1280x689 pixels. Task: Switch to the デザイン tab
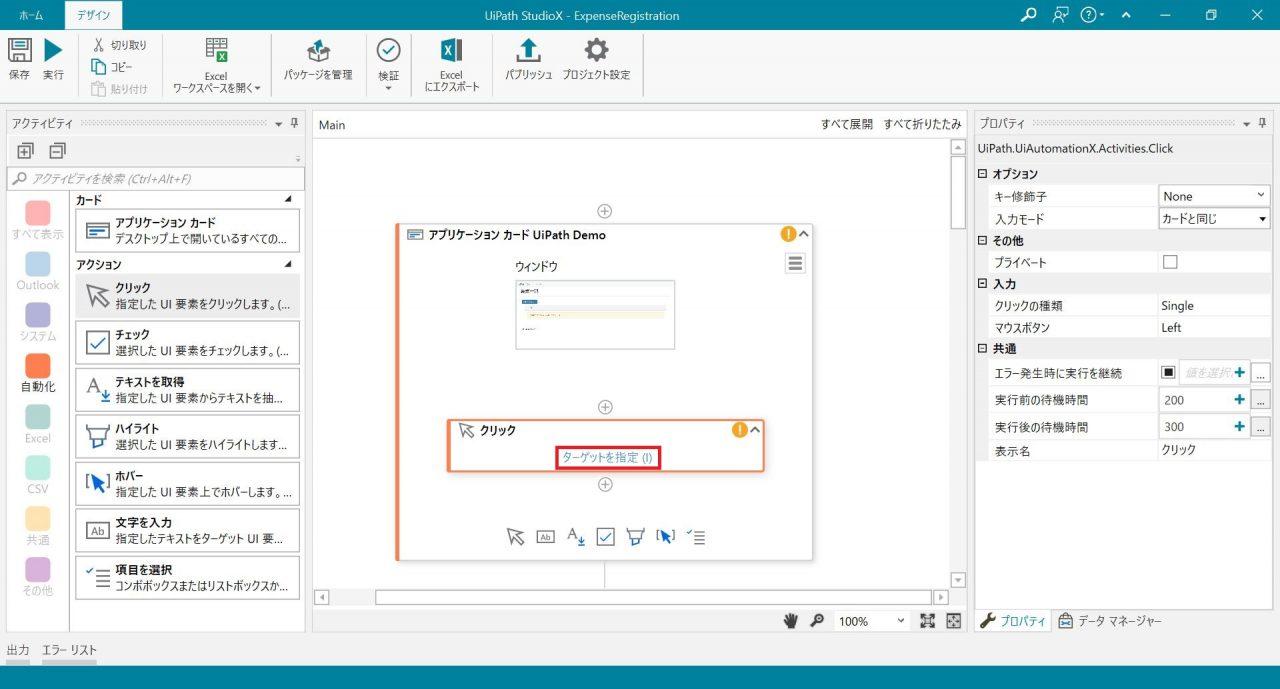click(93, 15)
